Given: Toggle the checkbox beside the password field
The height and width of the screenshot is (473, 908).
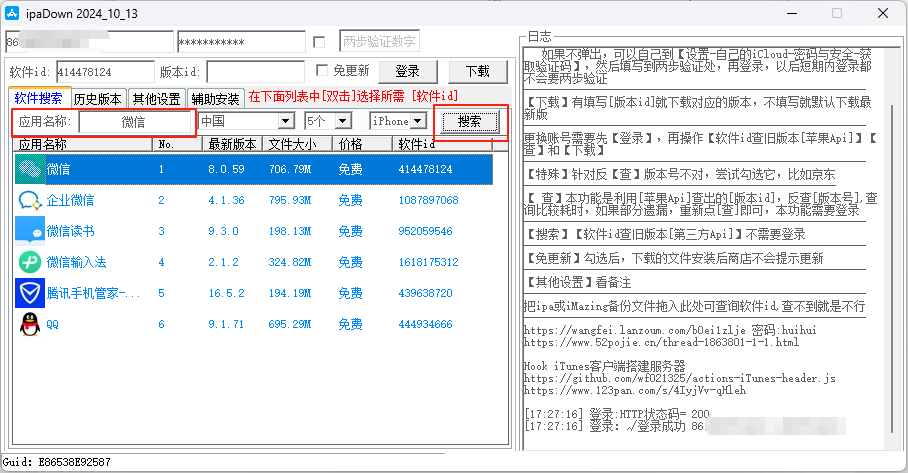Looking at the screenshot, I should pyautogui.click(x=318, y=42).
